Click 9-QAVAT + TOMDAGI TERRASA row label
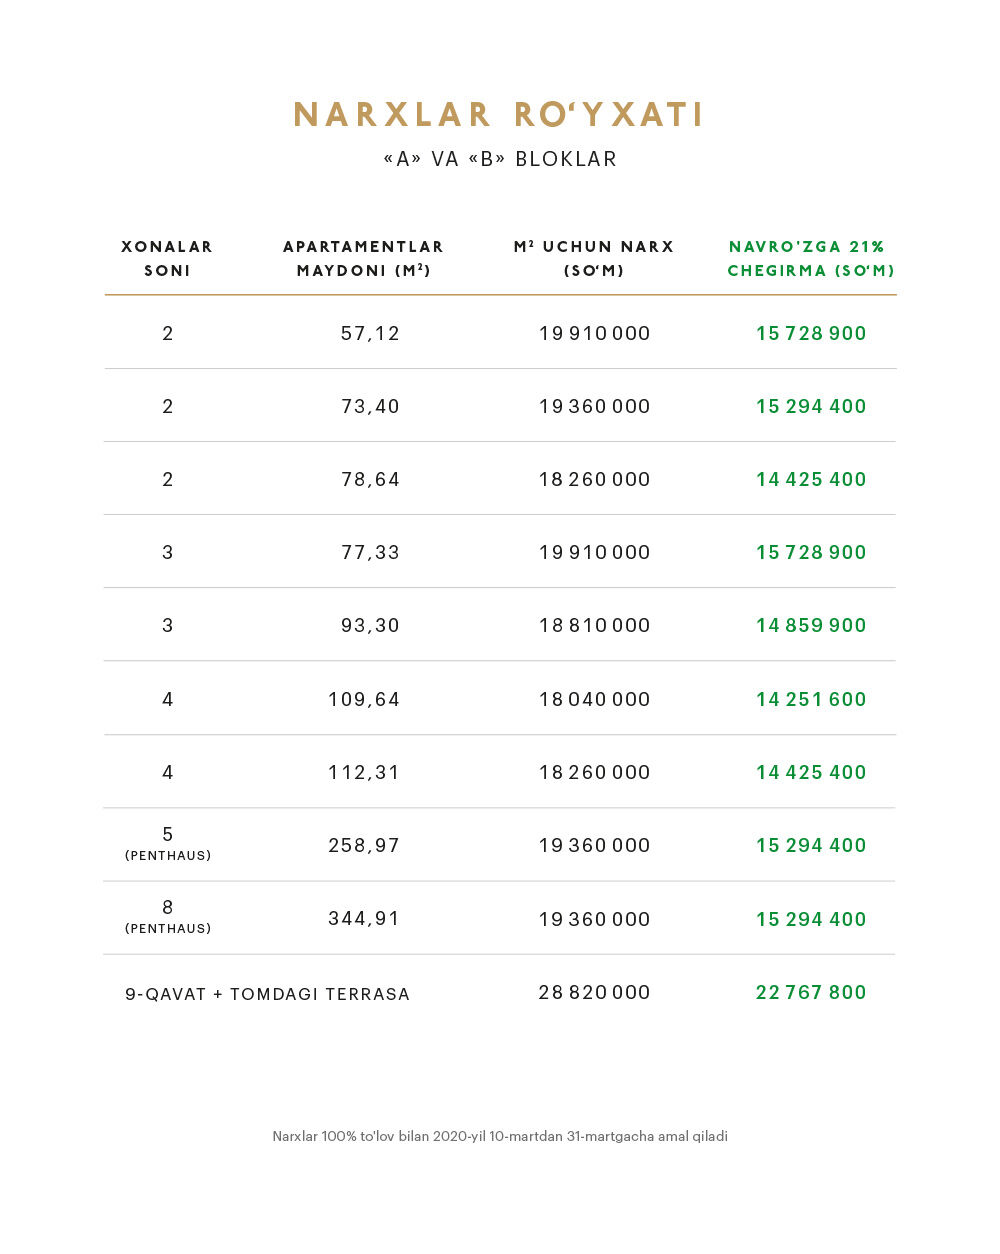The image size is (1000, 1254). pos(268,994)
